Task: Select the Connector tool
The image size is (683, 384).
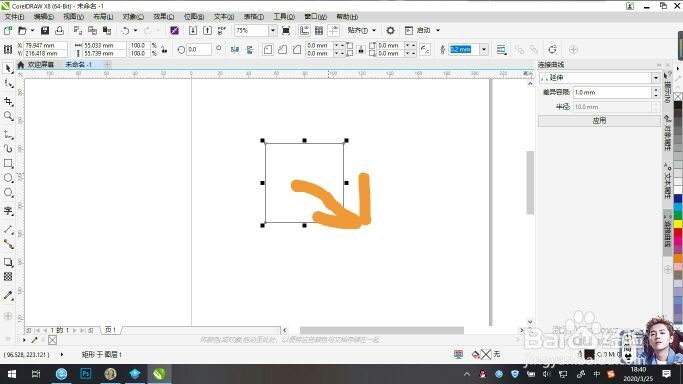Action: click(x=8, y=244)
